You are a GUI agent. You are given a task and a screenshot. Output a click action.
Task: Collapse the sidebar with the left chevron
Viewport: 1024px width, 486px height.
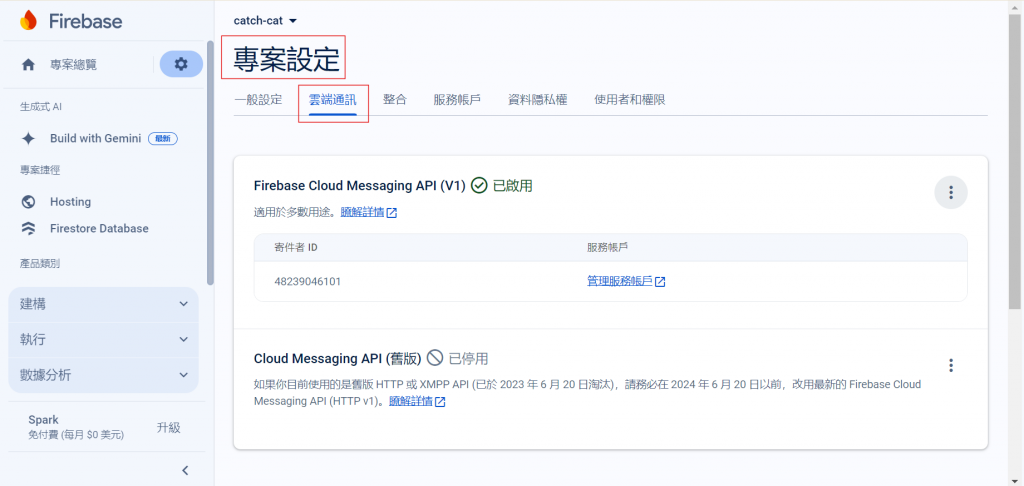point(185,470)
